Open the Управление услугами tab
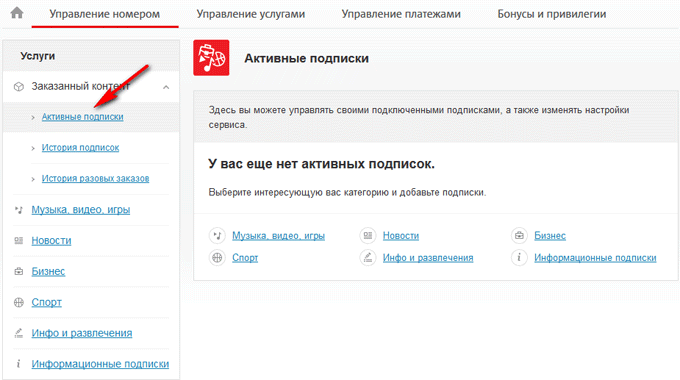Screen dimensions: 680x380 251,14
